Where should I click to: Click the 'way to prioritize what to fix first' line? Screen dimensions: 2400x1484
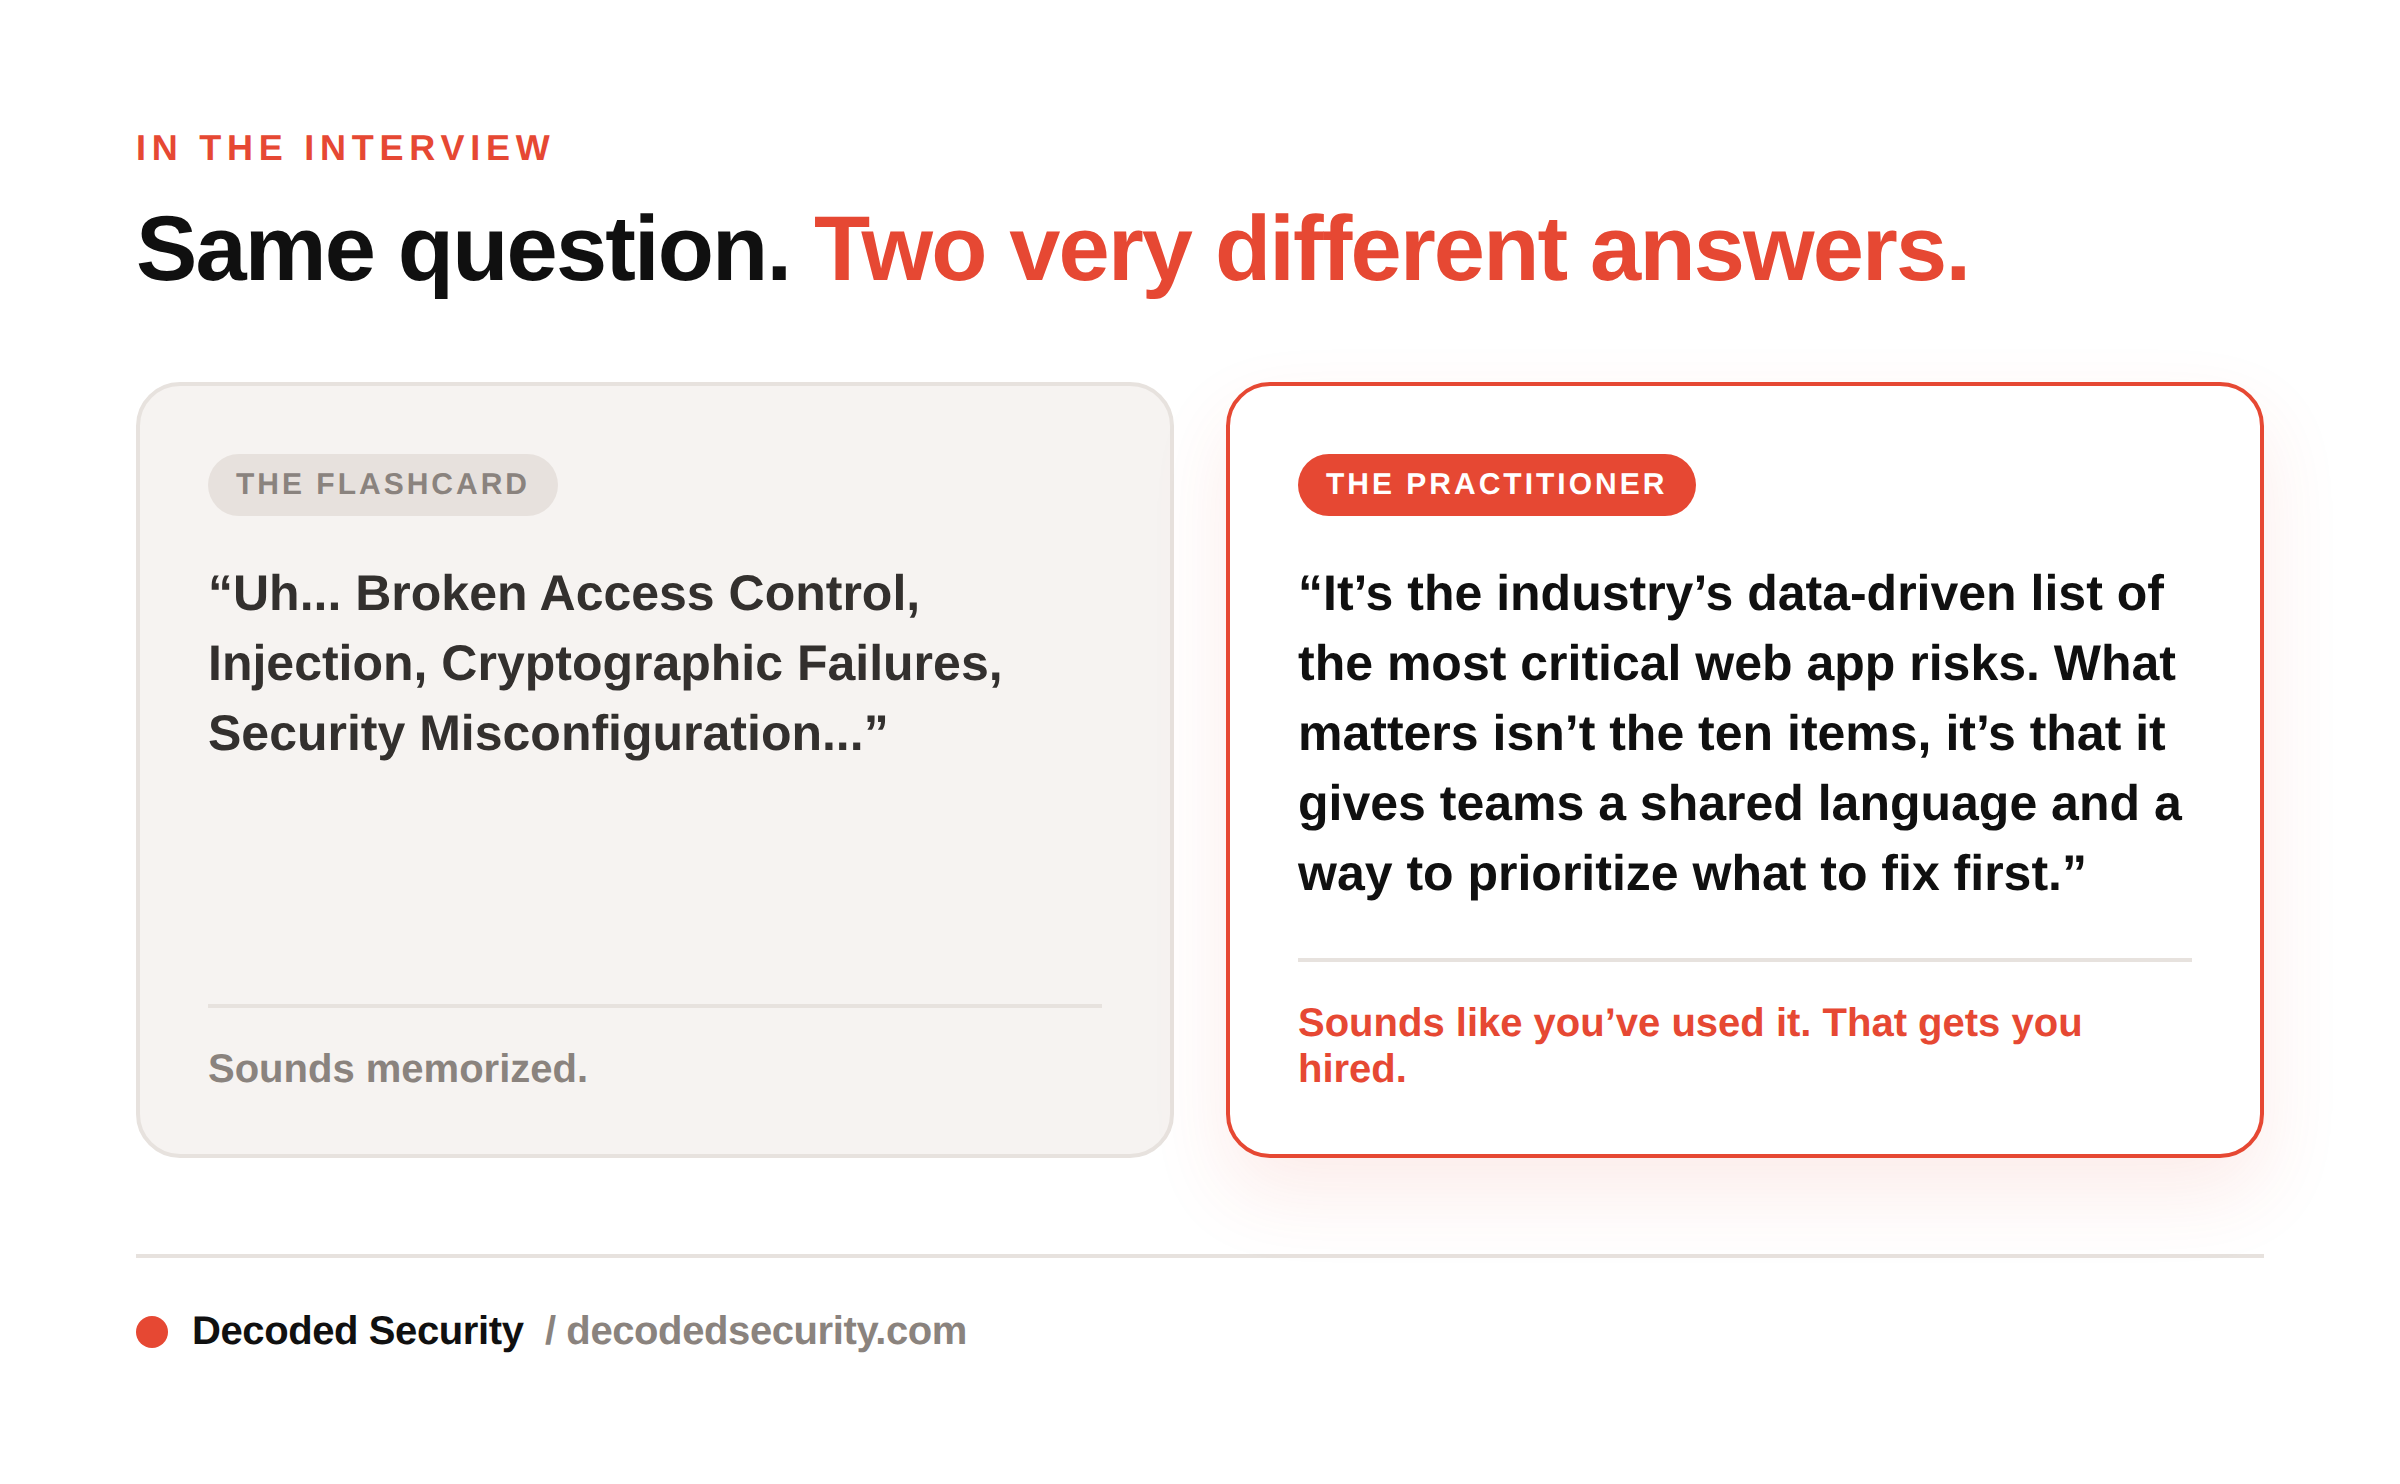pyautogui.click(x=1691, y=873)
